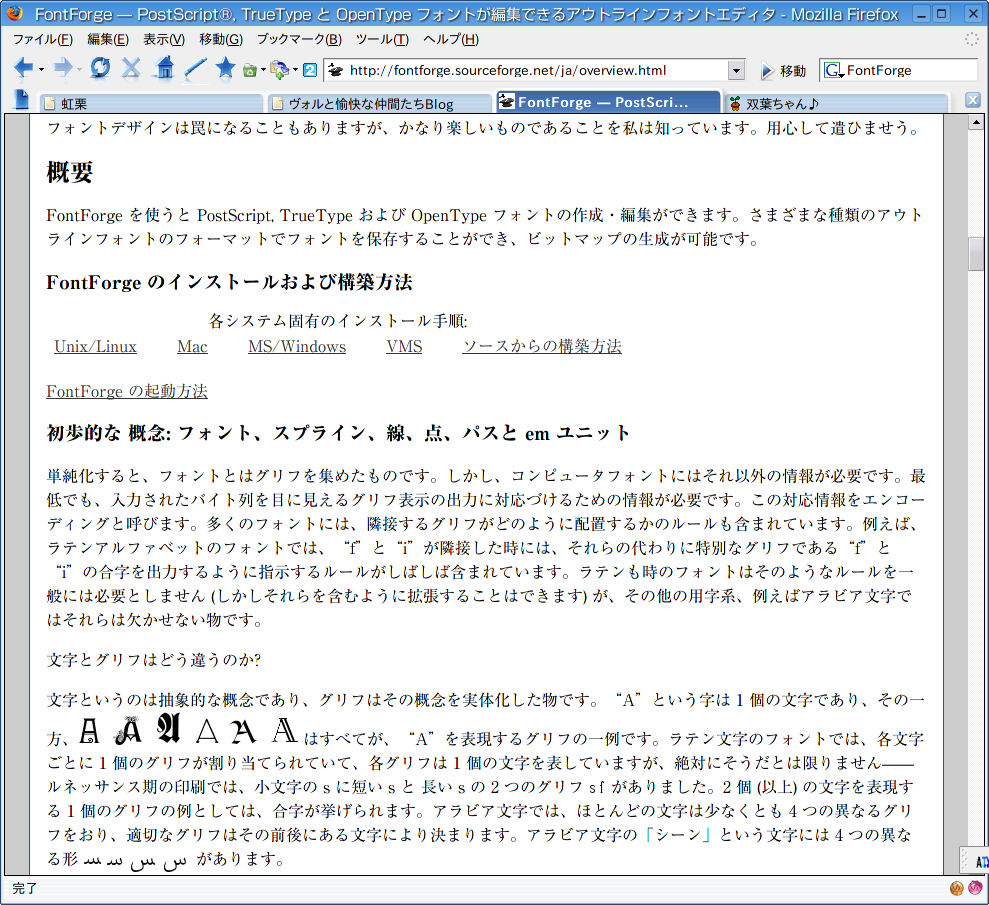This screenshot has height=905, width=989.
Task: Open the Mac install link
Action: (192, 346)
